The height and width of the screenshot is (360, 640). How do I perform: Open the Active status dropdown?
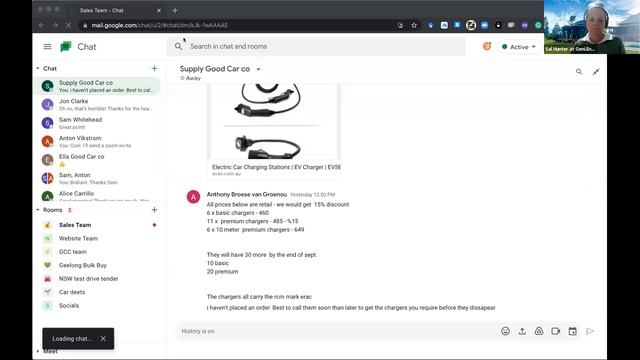[x=519, y=47]
